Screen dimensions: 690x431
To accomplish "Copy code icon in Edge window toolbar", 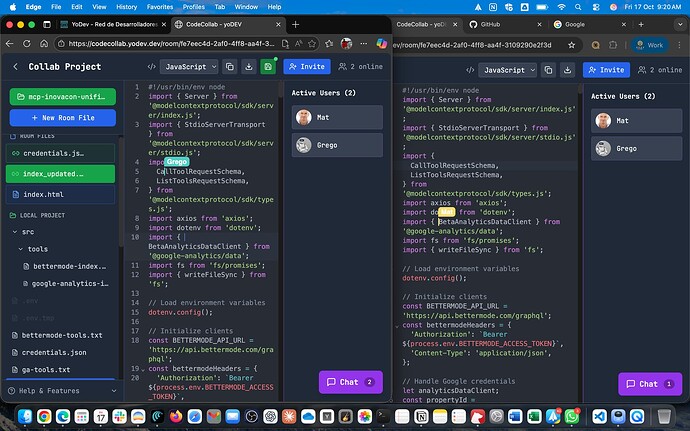I will (230, 66).
